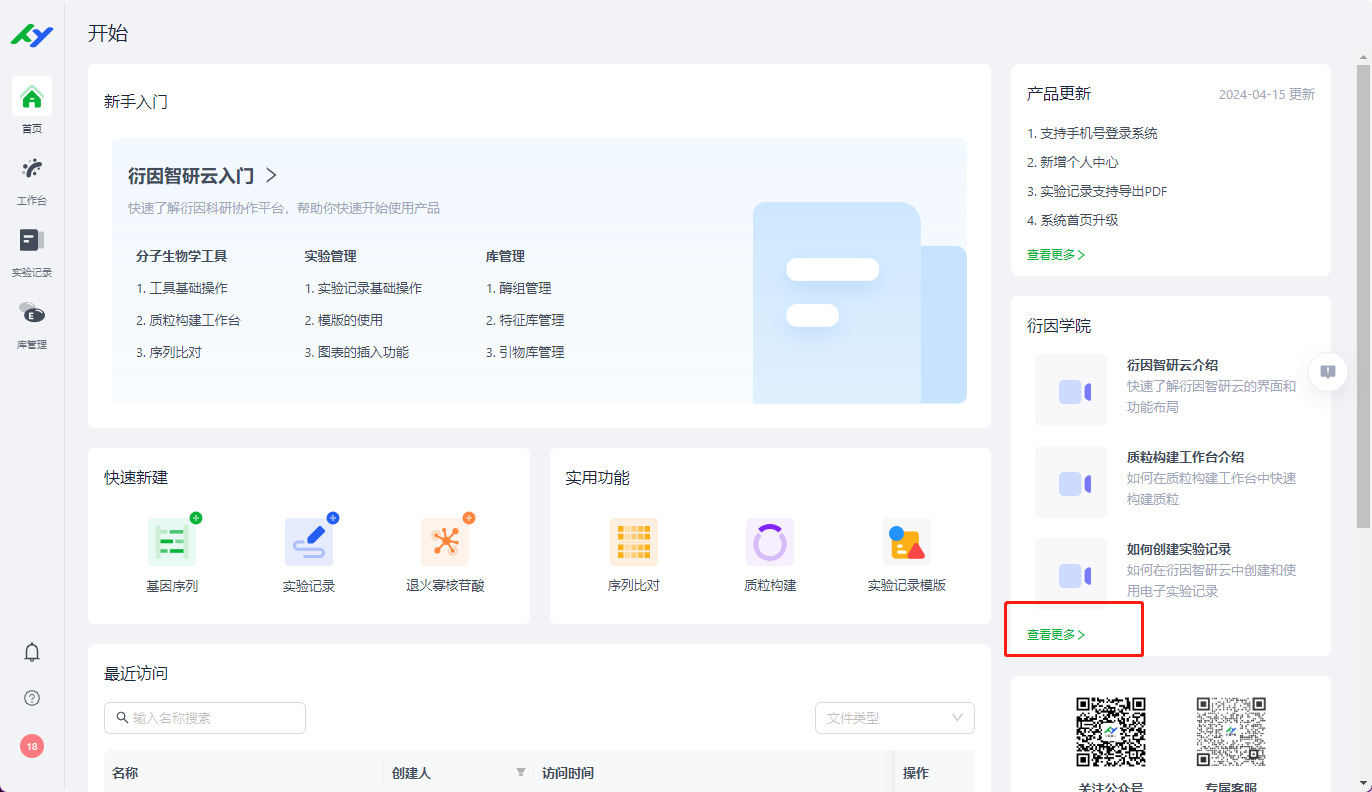The height and width of the screenshot is (792, 1372).
Task: Open the help question mark icon
Action: (31, 698)
